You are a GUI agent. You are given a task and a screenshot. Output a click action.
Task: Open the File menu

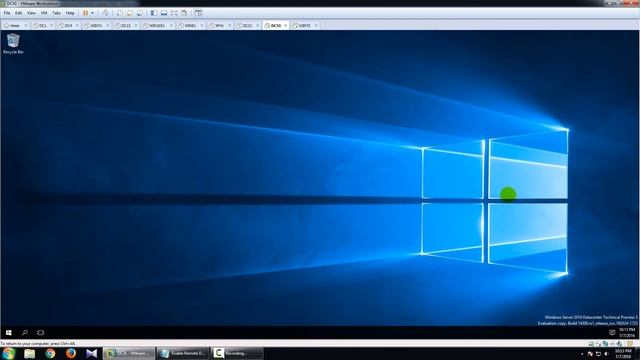click(x=7, y=13)
